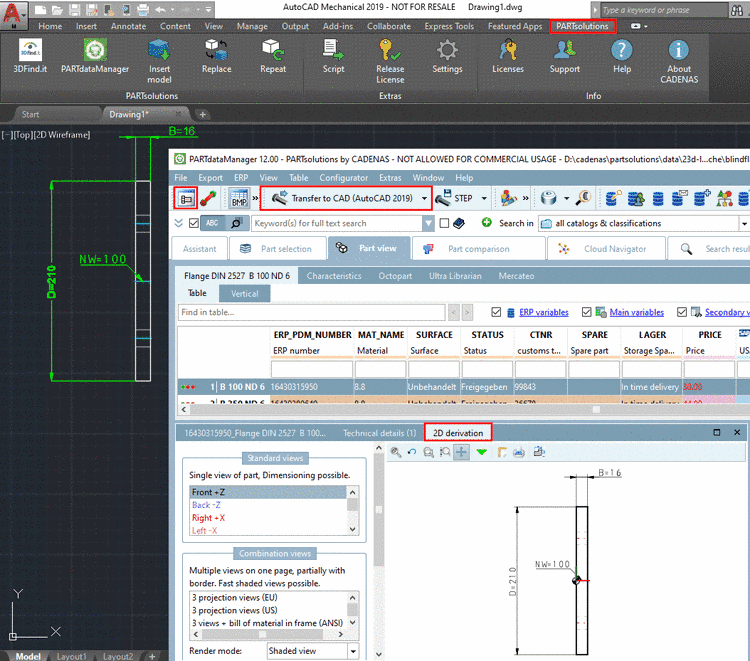Switch to the Part comparison tab

478,249
